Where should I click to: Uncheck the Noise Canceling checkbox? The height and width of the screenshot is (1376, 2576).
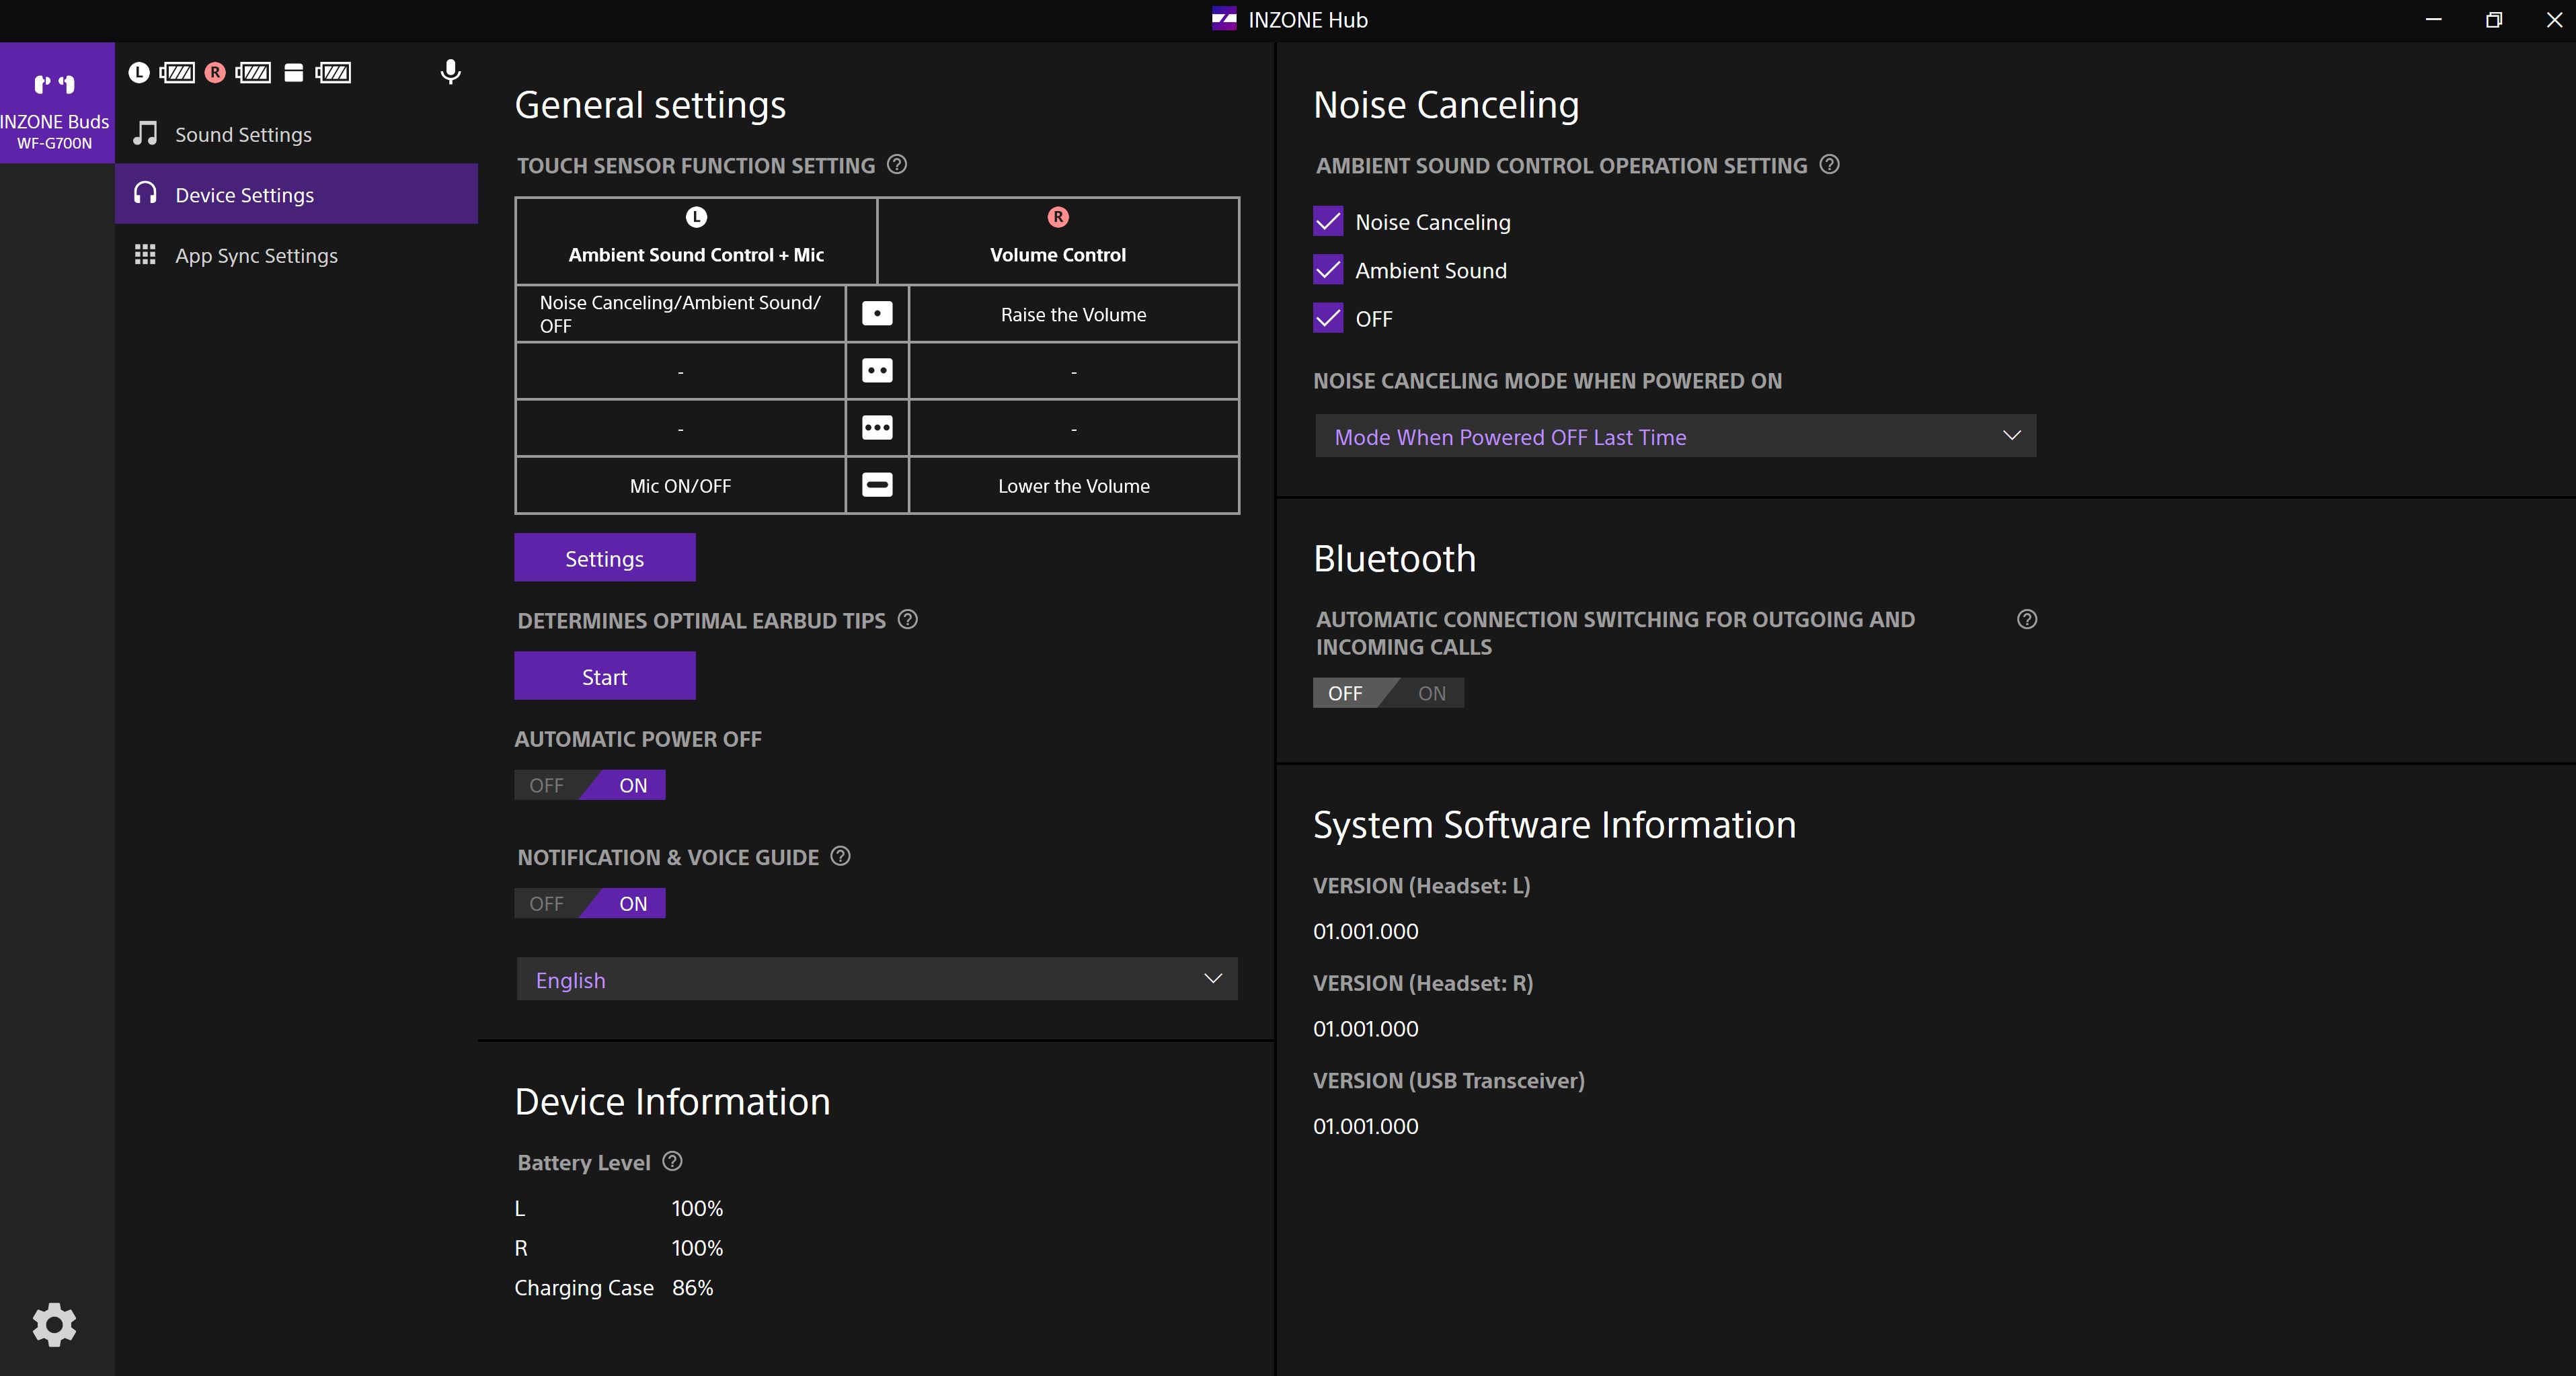(x=1328, y=222)
